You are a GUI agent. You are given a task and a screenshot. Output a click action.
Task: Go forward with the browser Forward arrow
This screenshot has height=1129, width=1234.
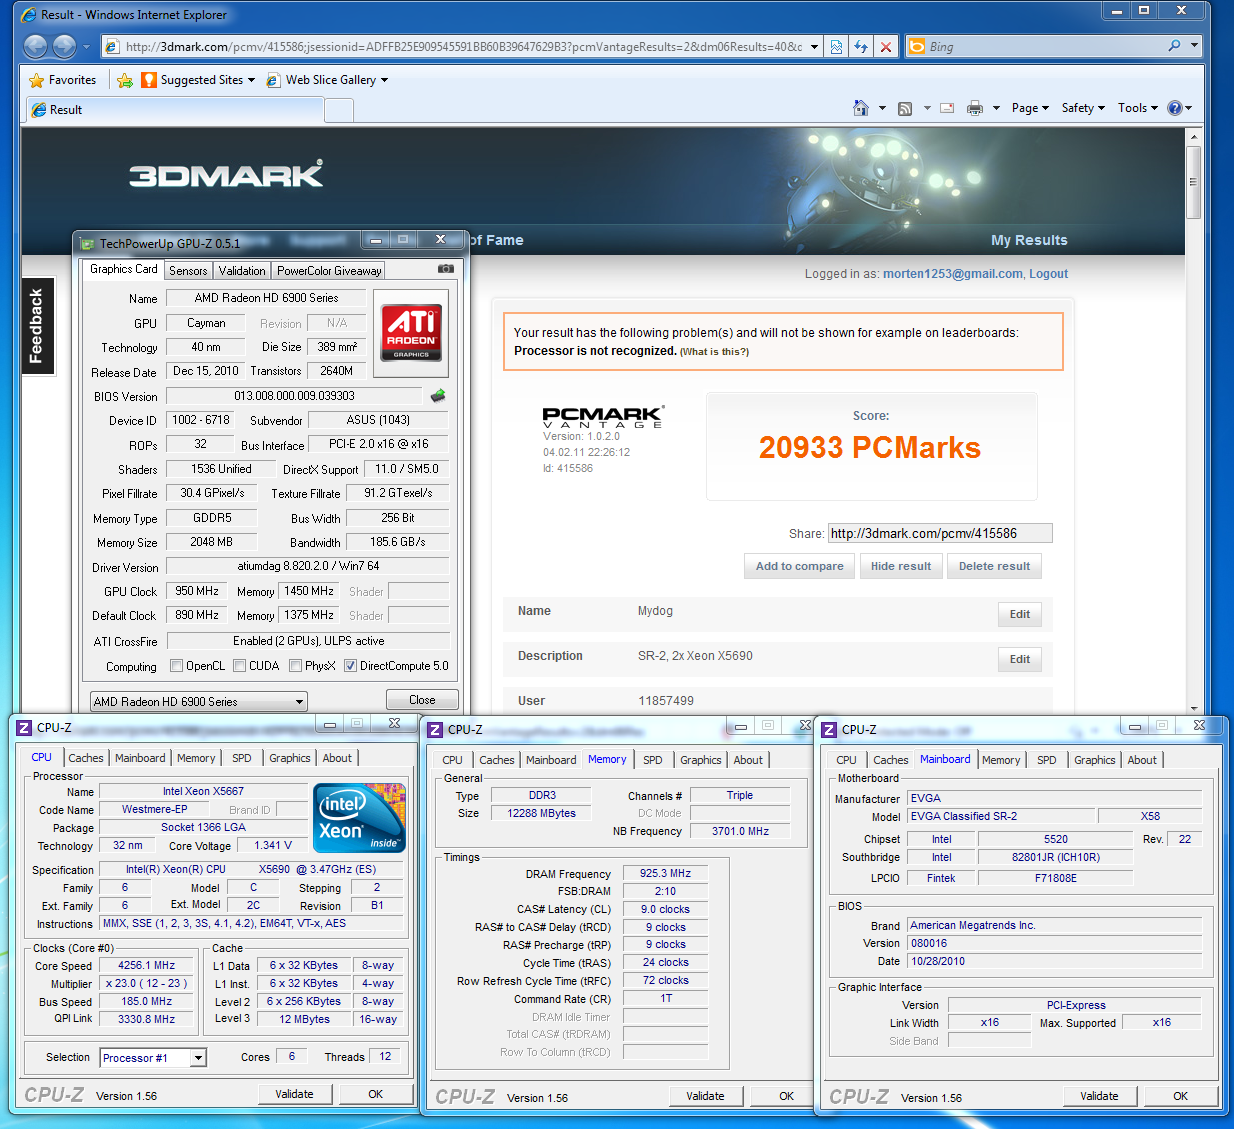pyautogui.click(x=64, y=46)
